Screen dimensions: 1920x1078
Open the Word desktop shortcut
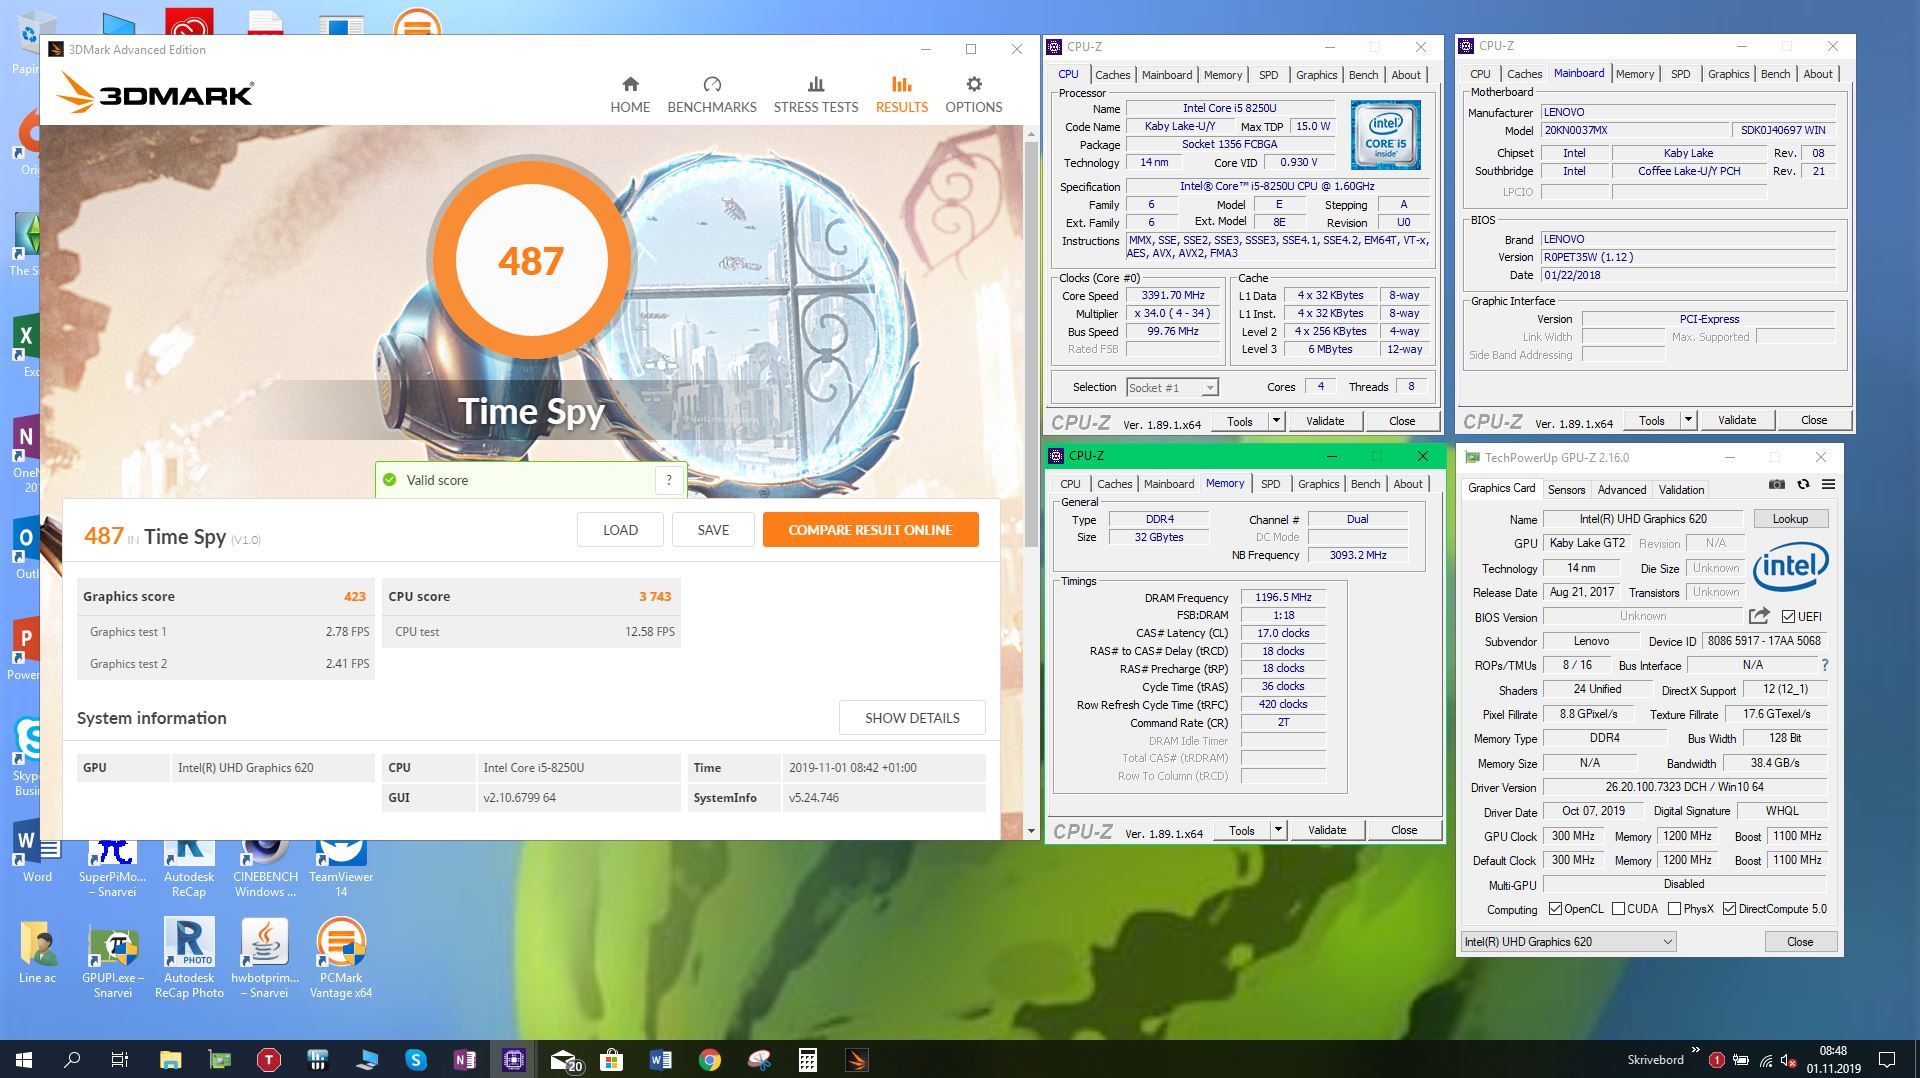point(37,851)
